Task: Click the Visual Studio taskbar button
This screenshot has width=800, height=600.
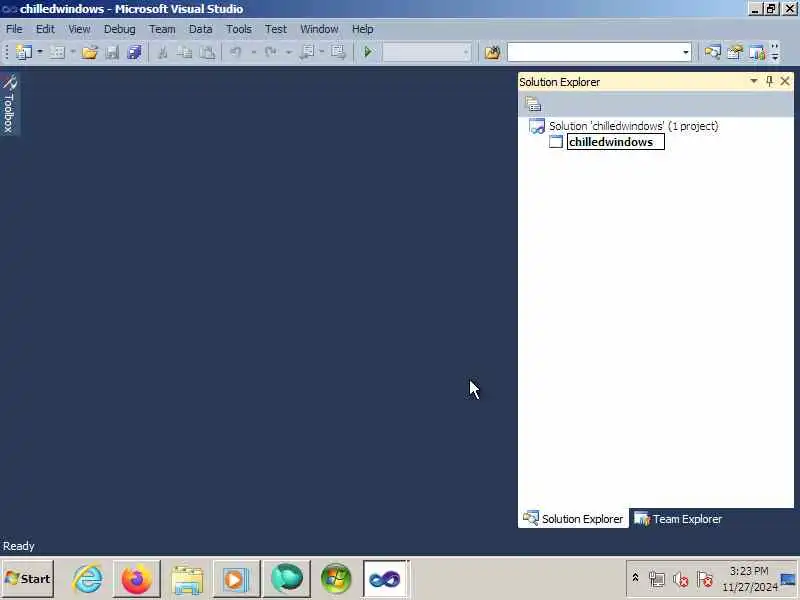Action: (386, 579)
